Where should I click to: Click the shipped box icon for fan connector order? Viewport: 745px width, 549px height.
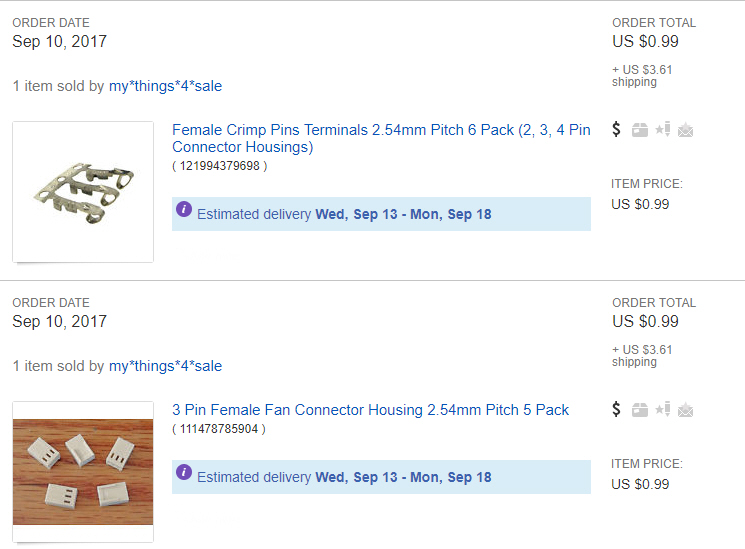coord(640,410)
